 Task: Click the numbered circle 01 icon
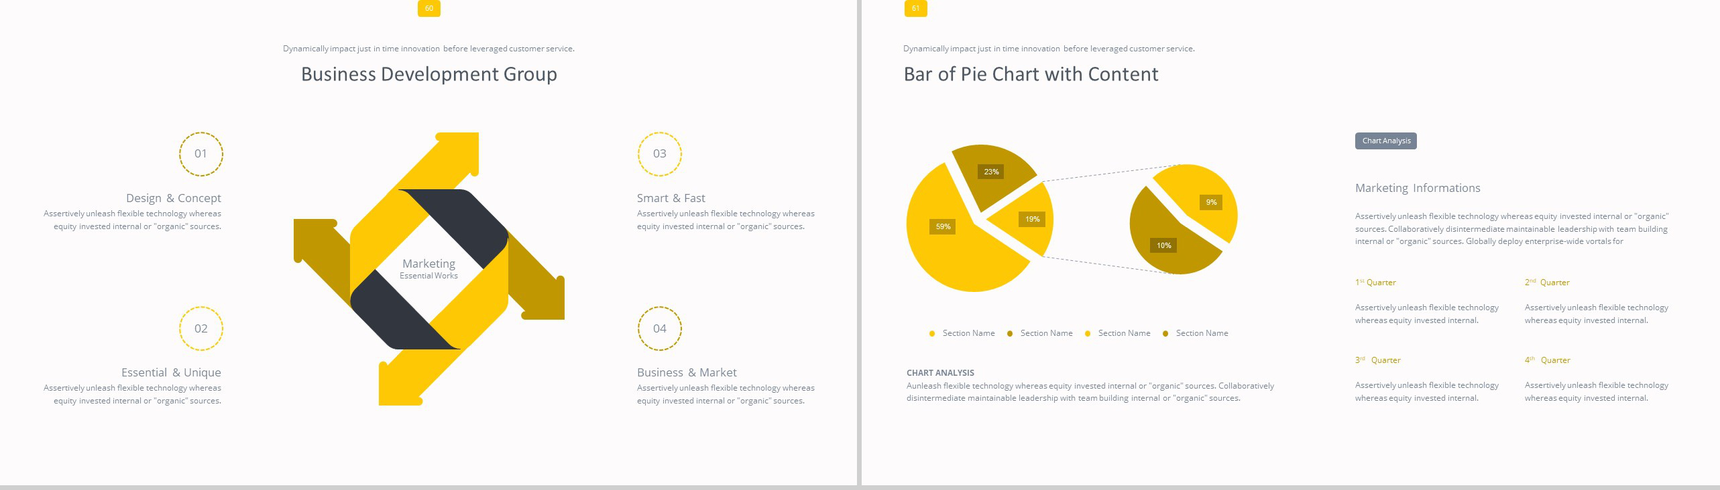tap(201, 154)
